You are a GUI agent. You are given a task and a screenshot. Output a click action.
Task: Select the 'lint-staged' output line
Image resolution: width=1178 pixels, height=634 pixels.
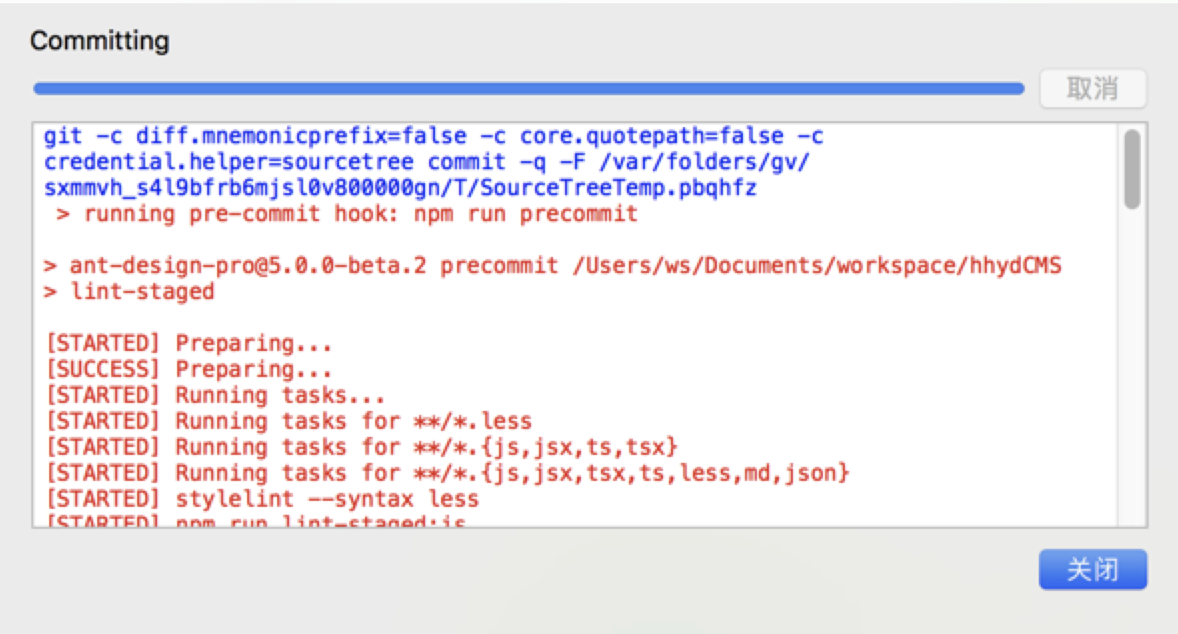pyautogui.click(x=130, y=291)
